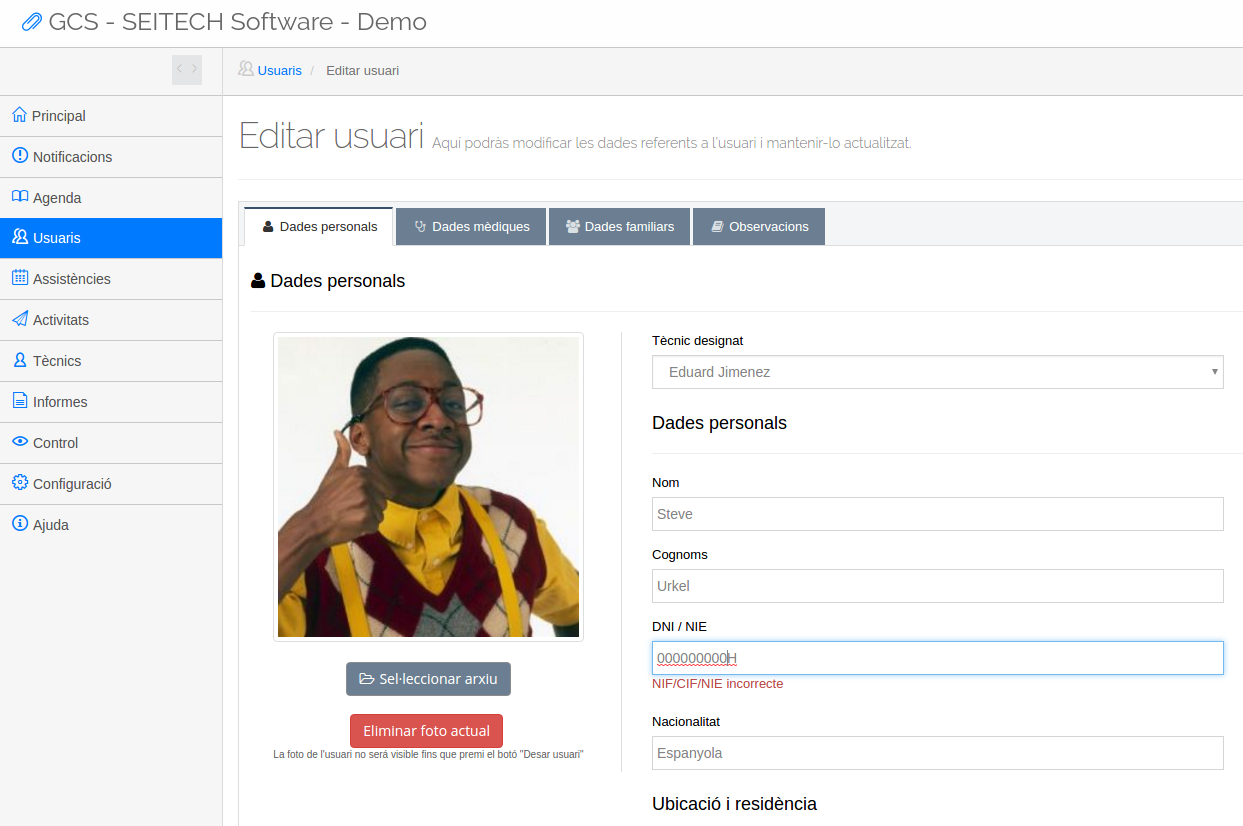Viewport: 1243px width, 826px height.
Task: Click the group icon on Dades familiars tab
Action: click(x=573, y=227)
